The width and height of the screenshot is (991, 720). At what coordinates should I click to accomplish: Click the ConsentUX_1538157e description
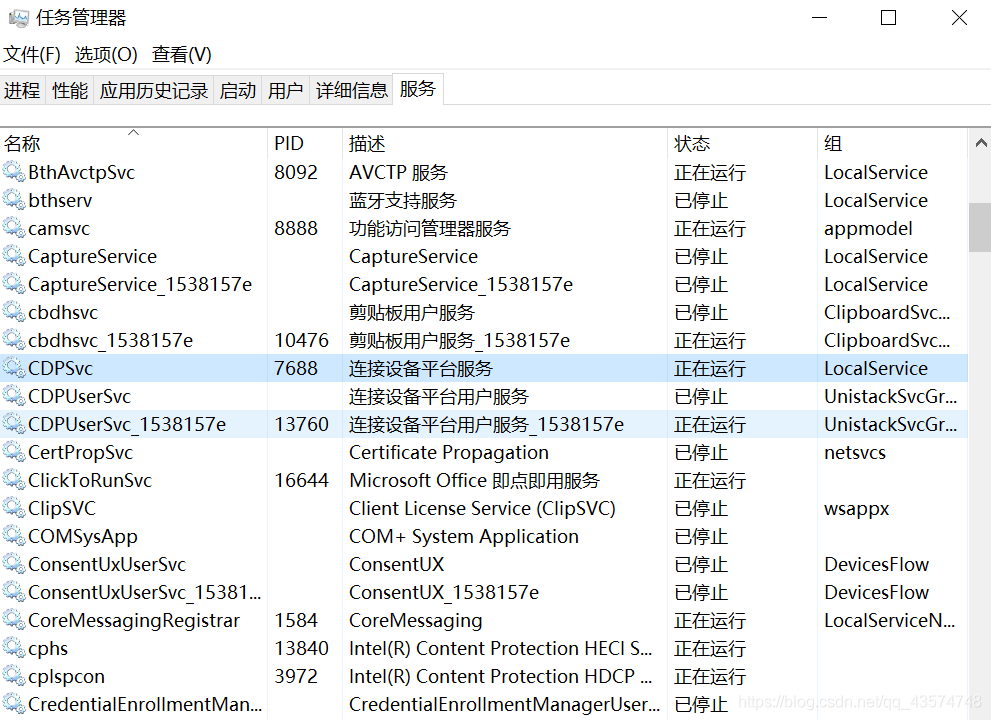(x=444, y=592)
